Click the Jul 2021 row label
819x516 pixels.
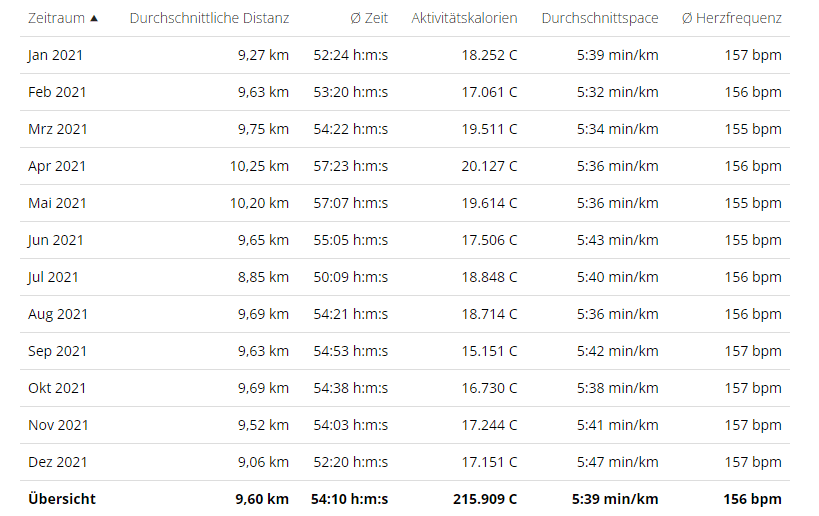click(53, 277)
